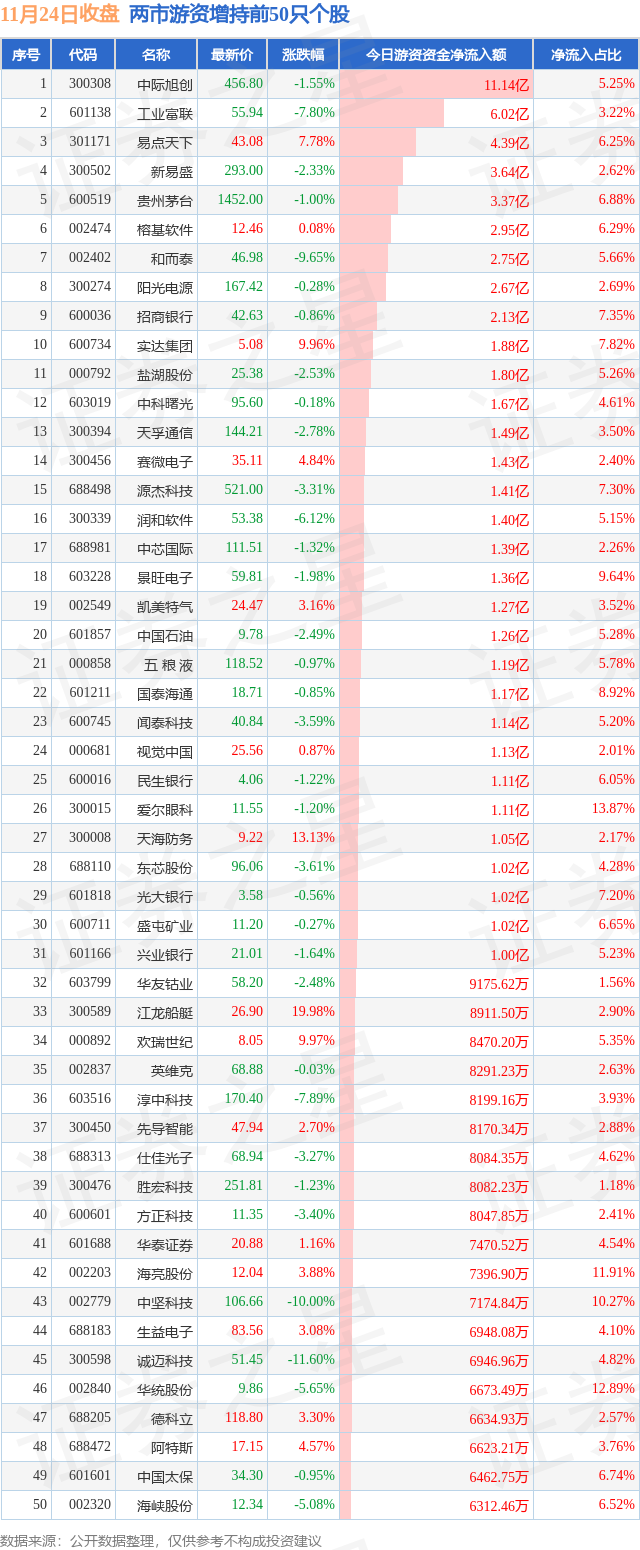Image resolution: width=640 pixels, height=1550 pixels.
Task: Click the 今日游资资金净流入额 column header
Action: pos(436,55)
